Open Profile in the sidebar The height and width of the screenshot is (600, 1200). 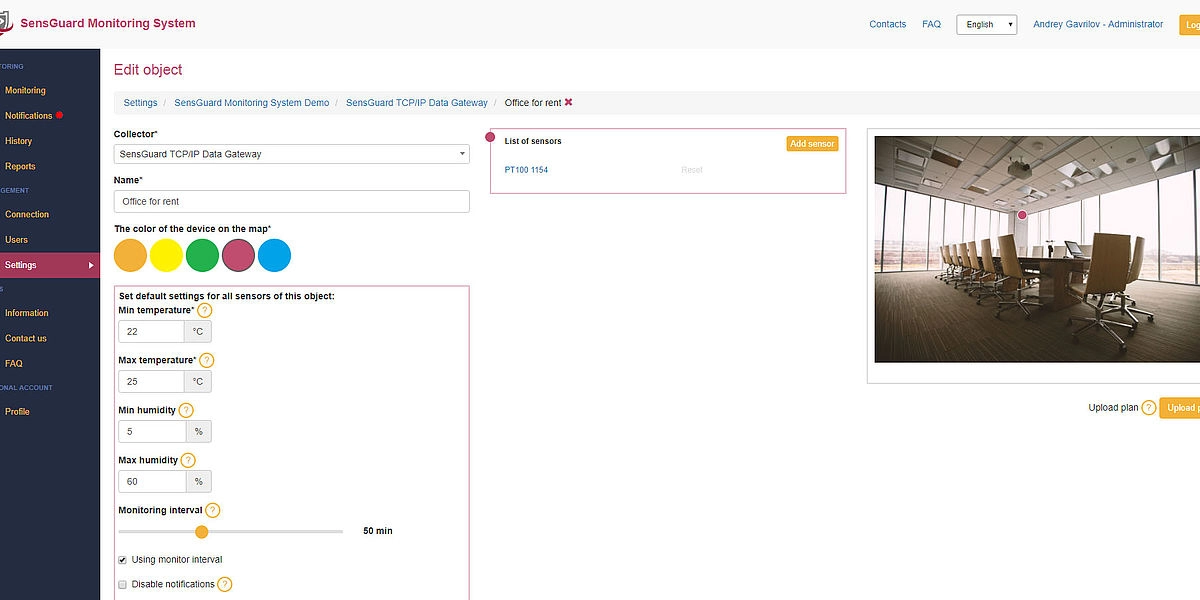(17, 412)
